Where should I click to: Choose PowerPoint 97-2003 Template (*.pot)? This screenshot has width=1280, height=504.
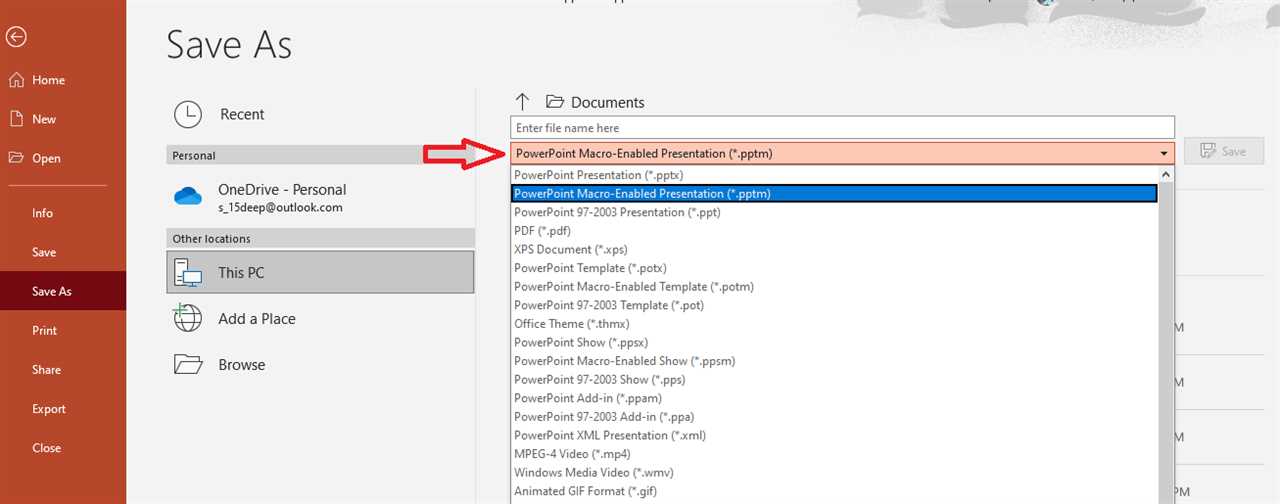833,305
